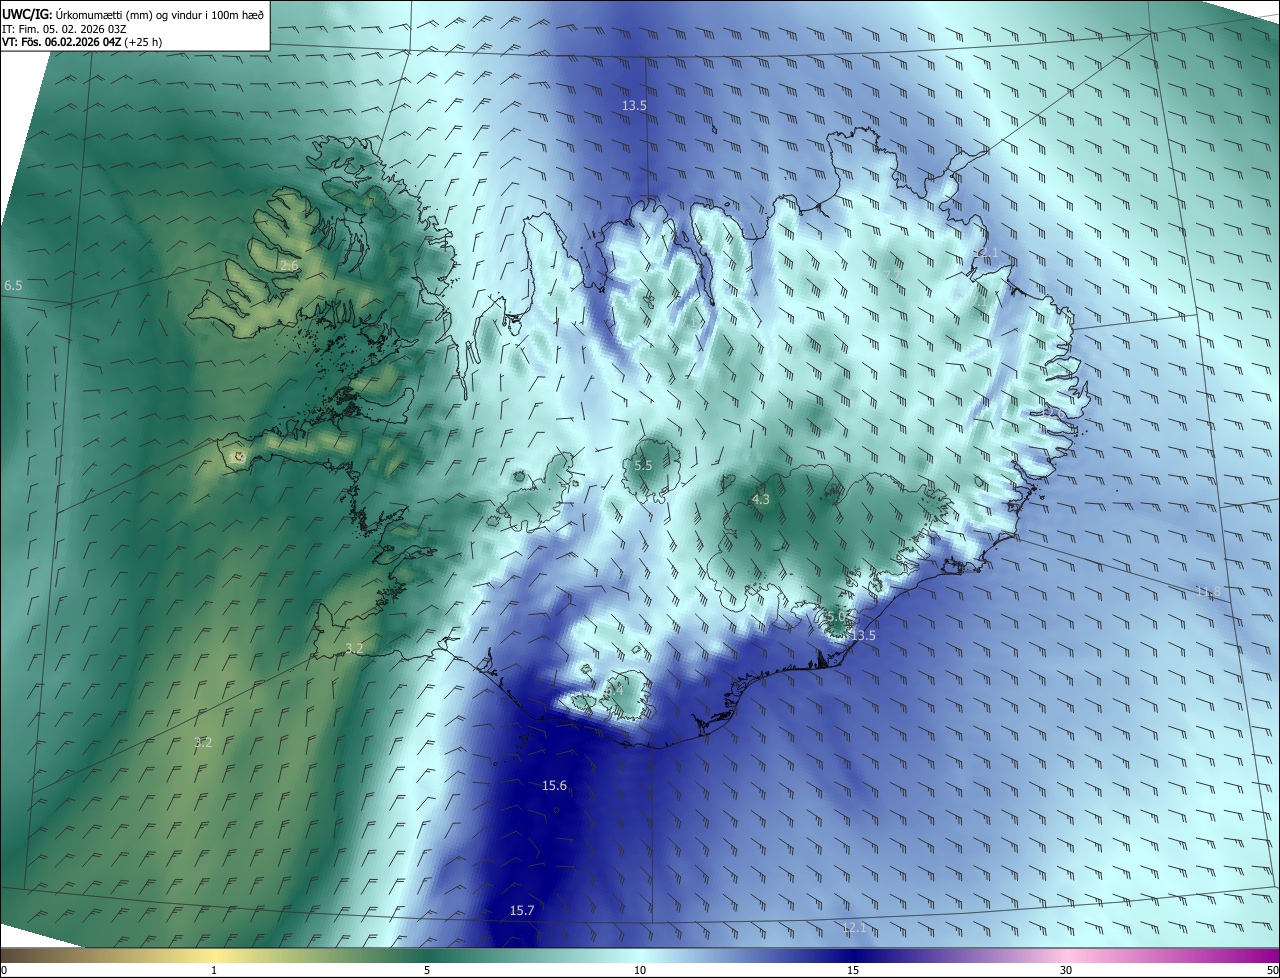This screenshot has width=1280, height=978.
Task: Click the yellow segment of the colour scale
Action: pyautogui.click(x=215, y=955)
